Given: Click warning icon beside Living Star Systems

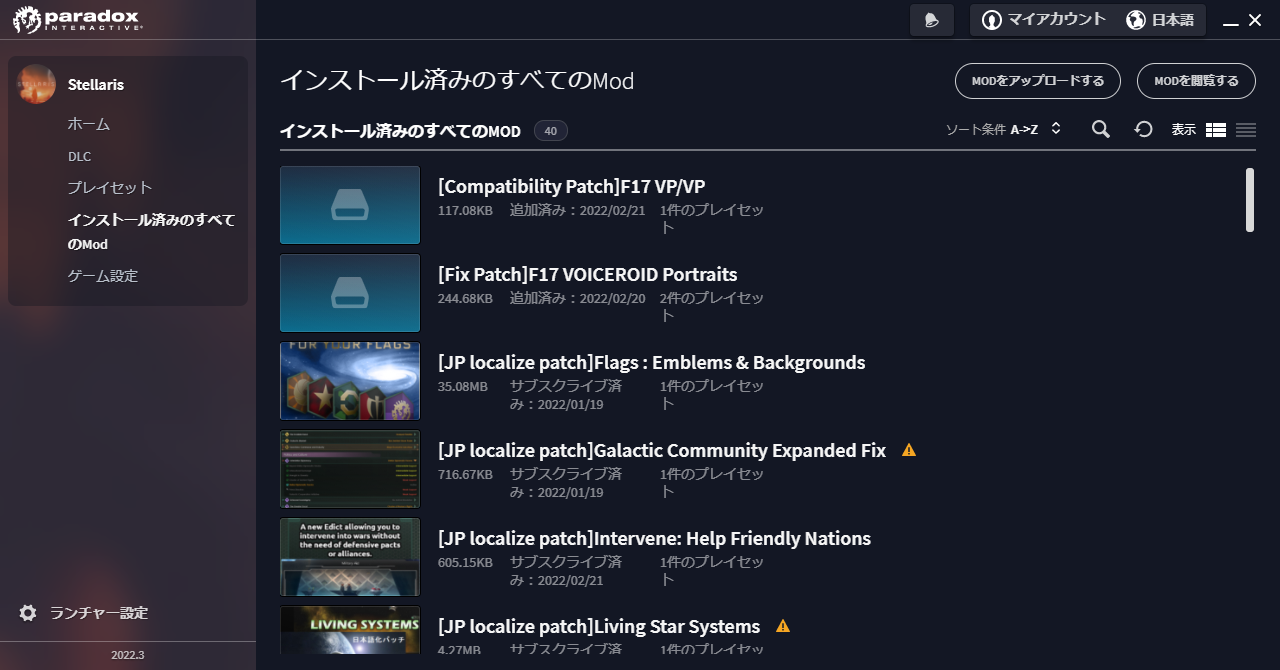Looking at the screenshot, I should pos(783,626).
